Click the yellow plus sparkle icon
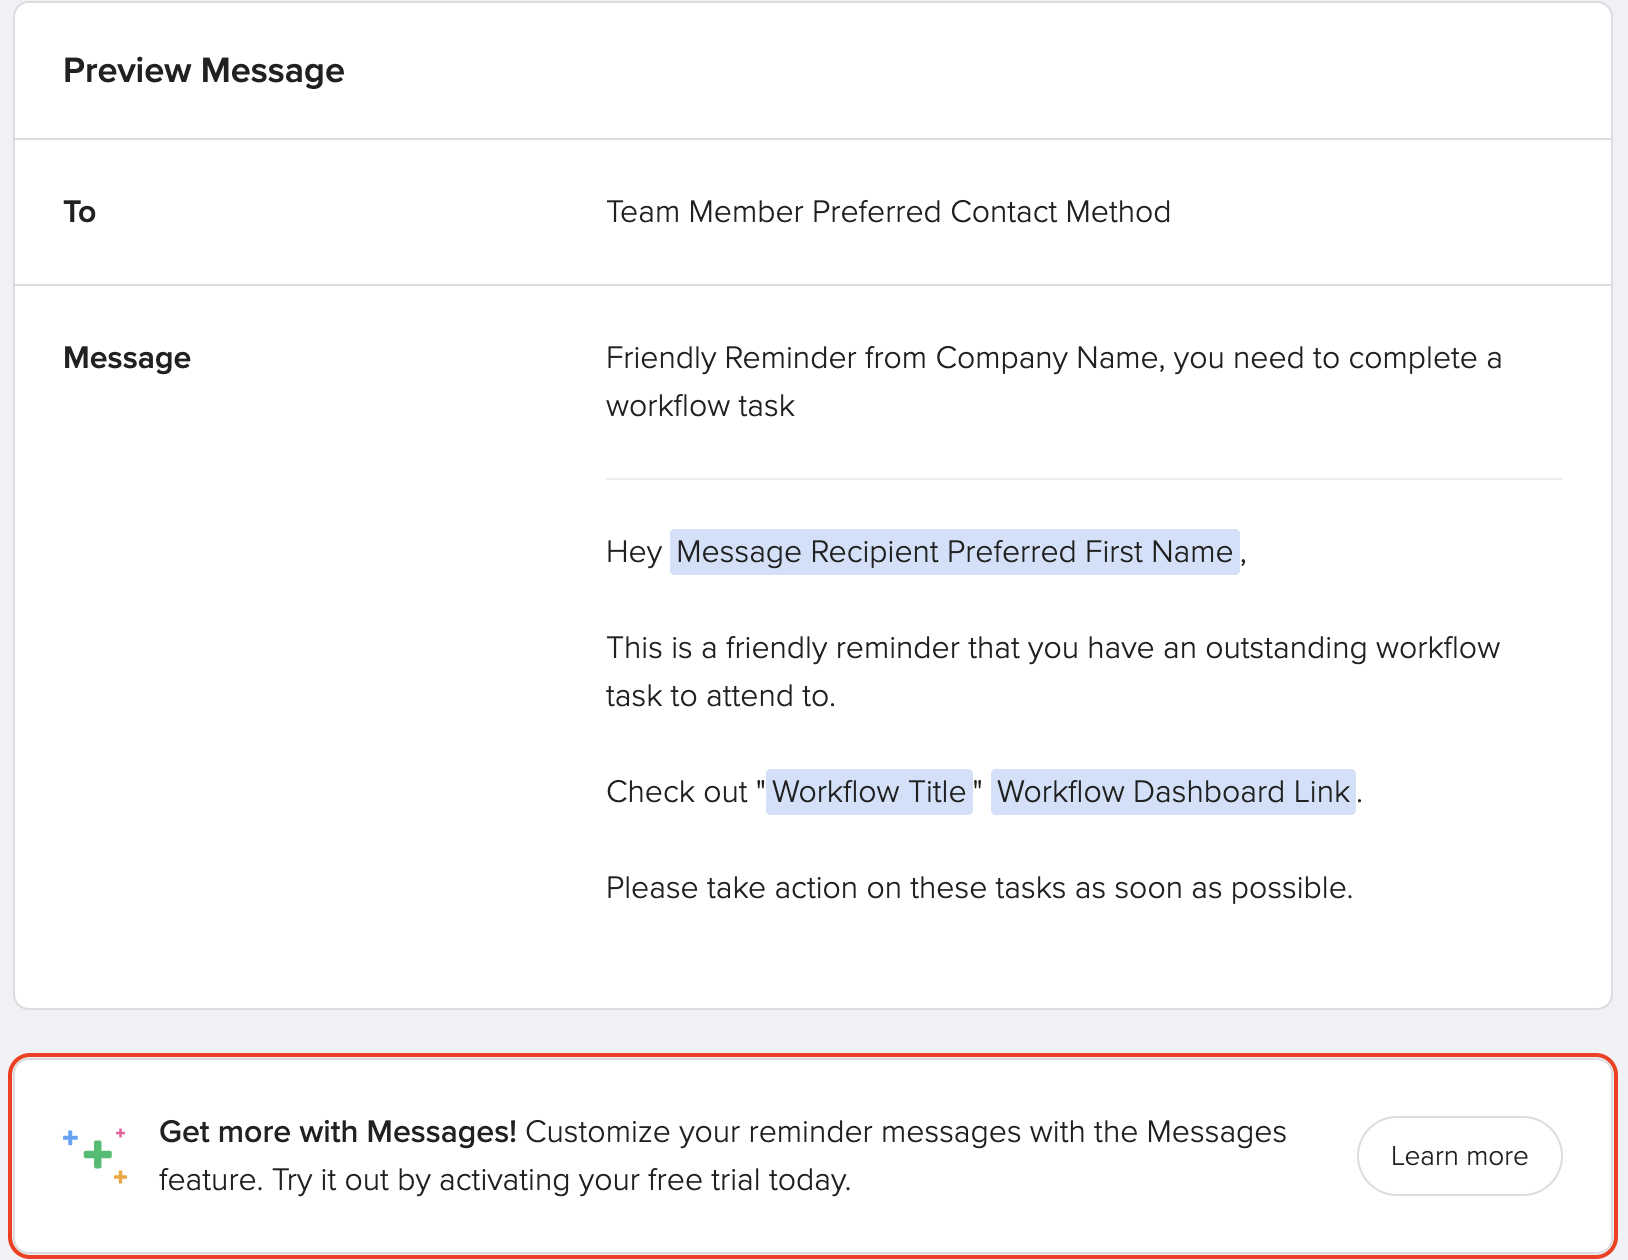1628x1260 pixels. click(x=120, y=1178)
